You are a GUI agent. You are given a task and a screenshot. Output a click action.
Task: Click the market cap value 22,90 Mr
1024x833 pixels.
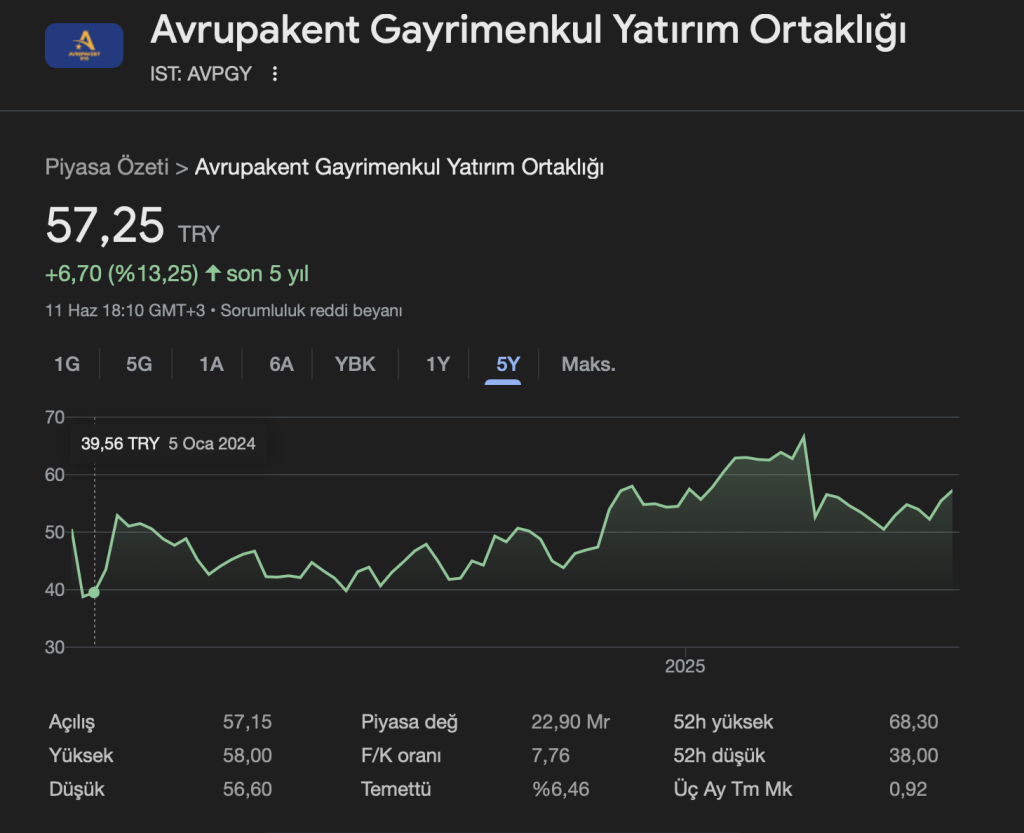(570, 721)
